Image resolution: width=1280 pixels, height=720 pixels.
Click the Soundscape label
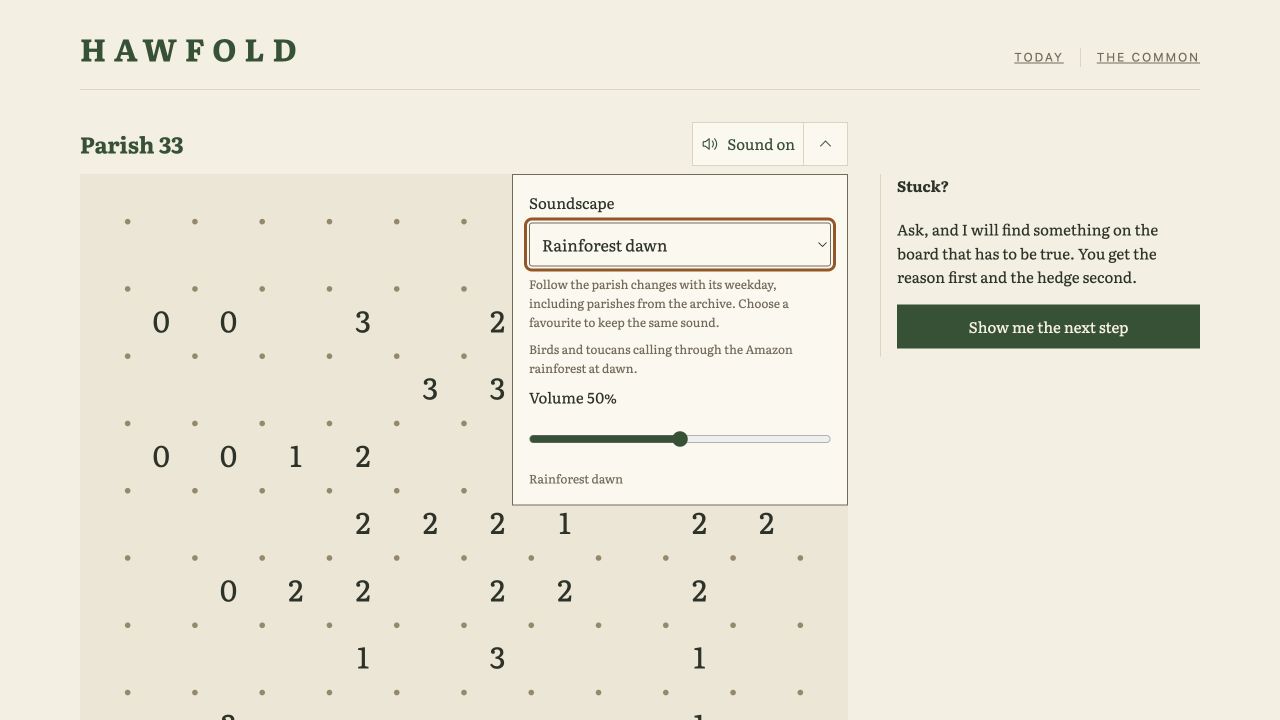click(x=572, y=203)
